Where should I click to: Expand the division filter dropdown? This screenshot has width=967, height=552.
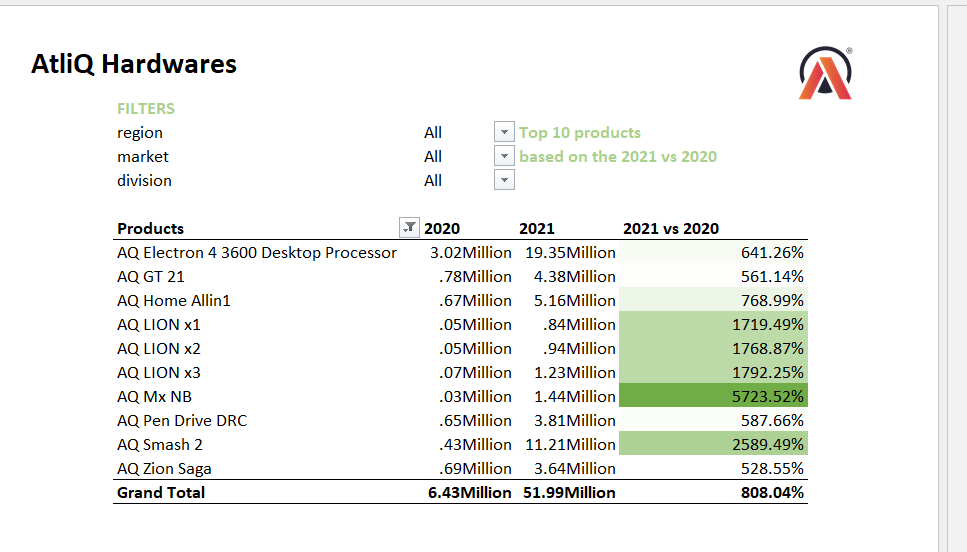click(x=505, y=180)
